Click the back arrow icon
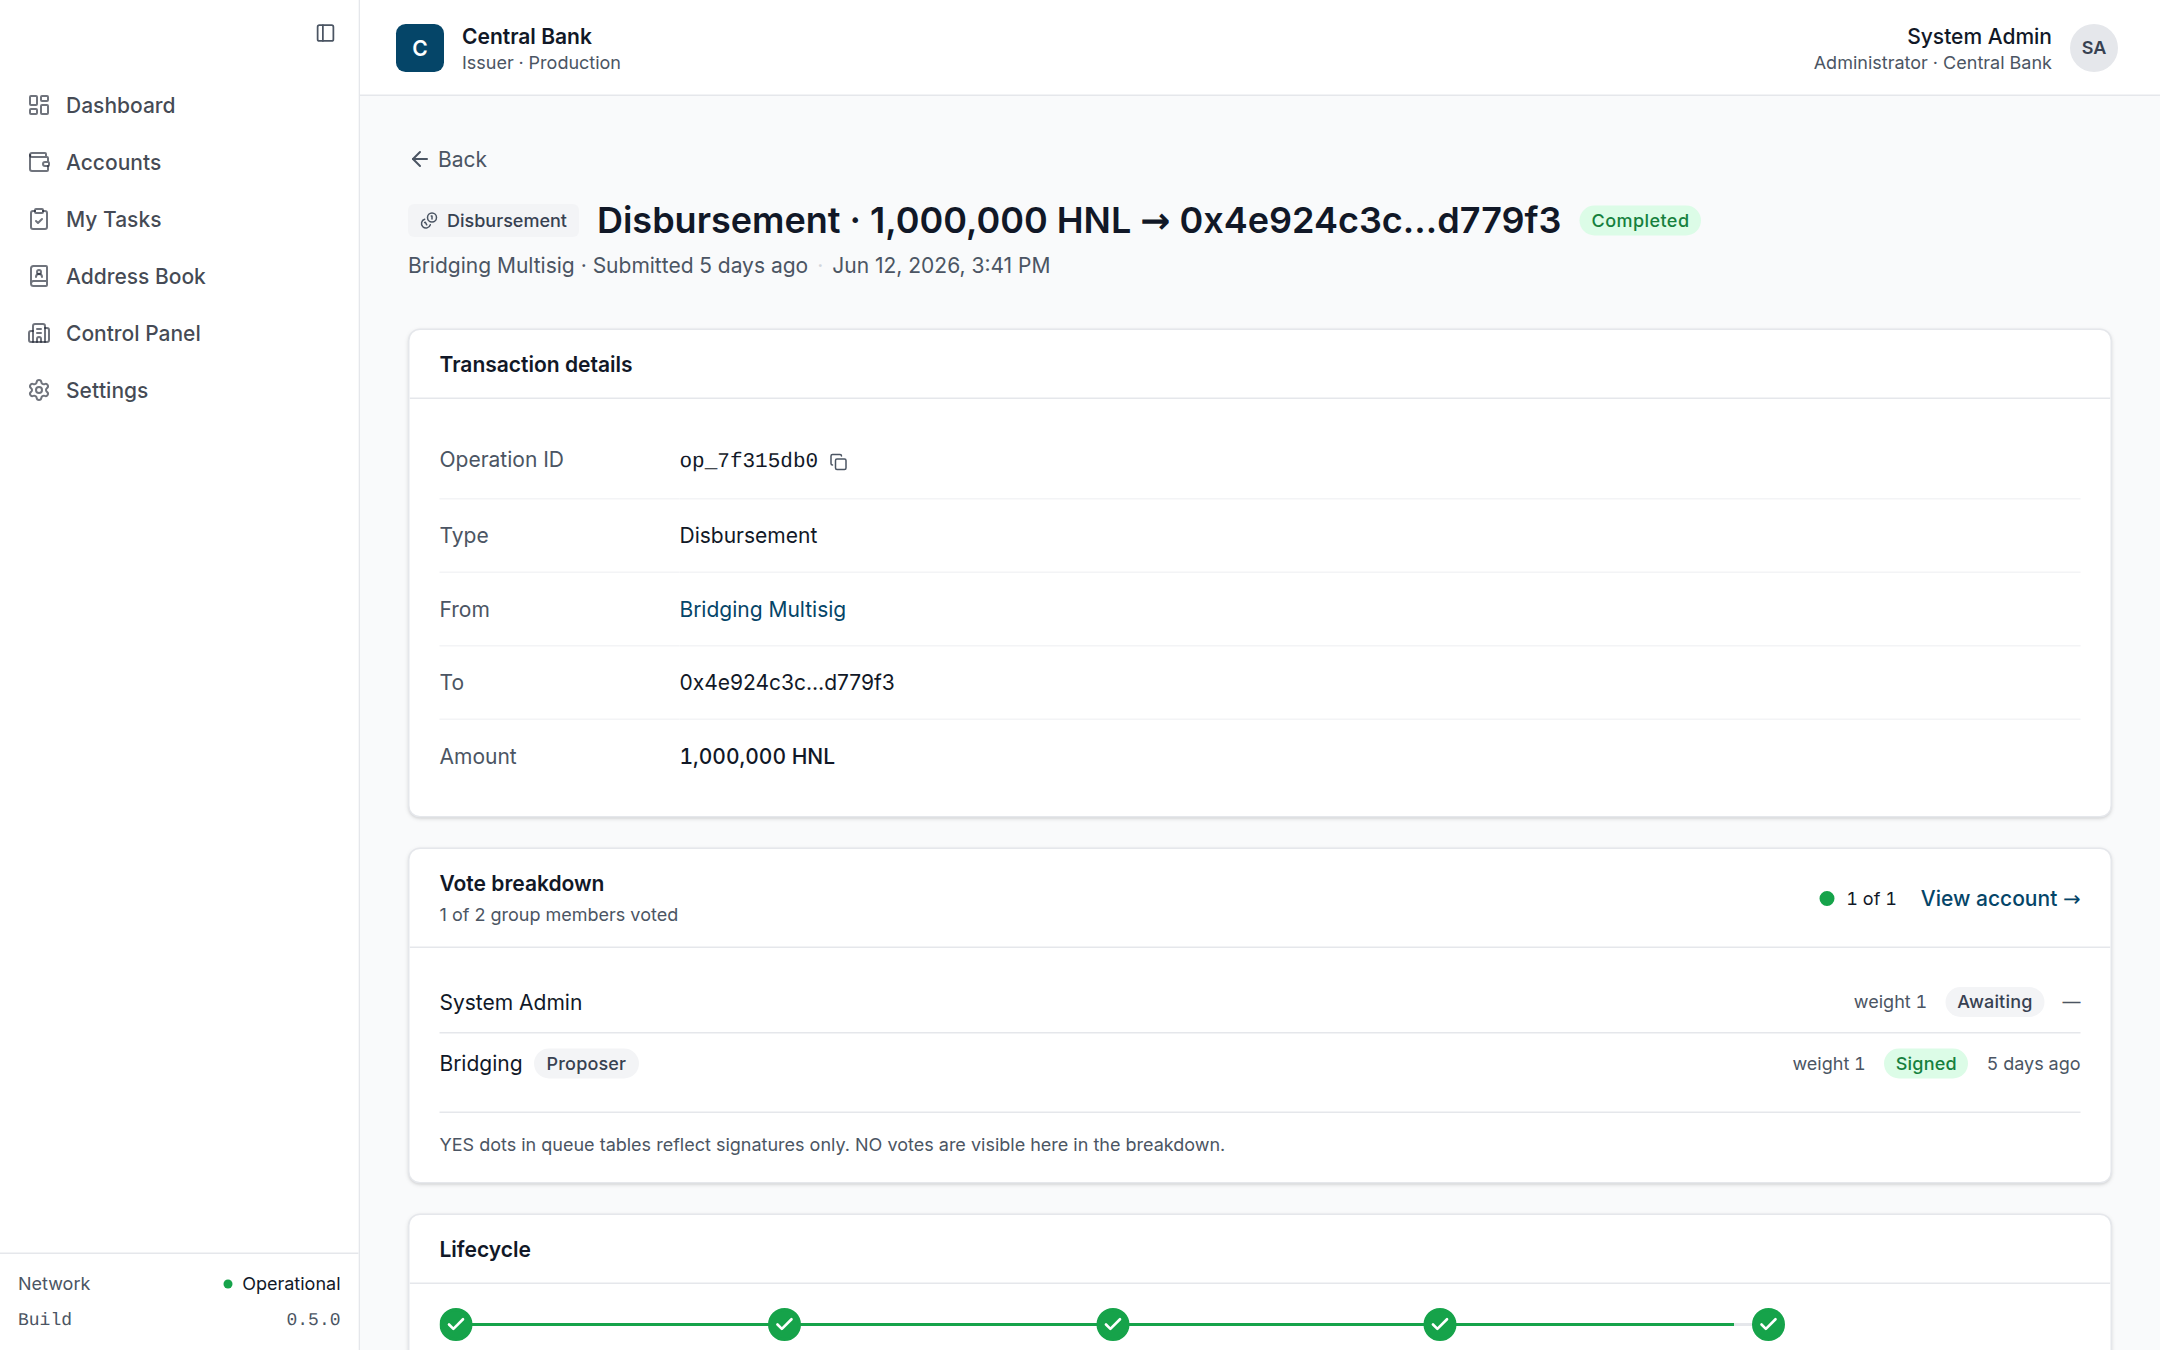 tap(419, 159)
